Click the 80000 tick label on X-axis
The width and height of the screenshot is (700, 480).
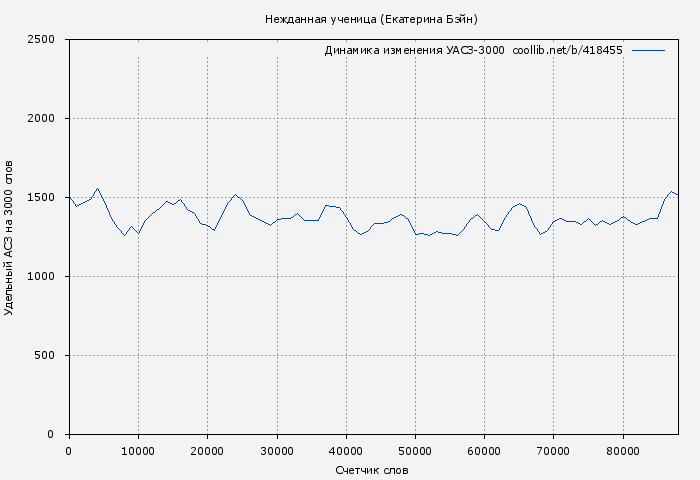pos(623,451)
